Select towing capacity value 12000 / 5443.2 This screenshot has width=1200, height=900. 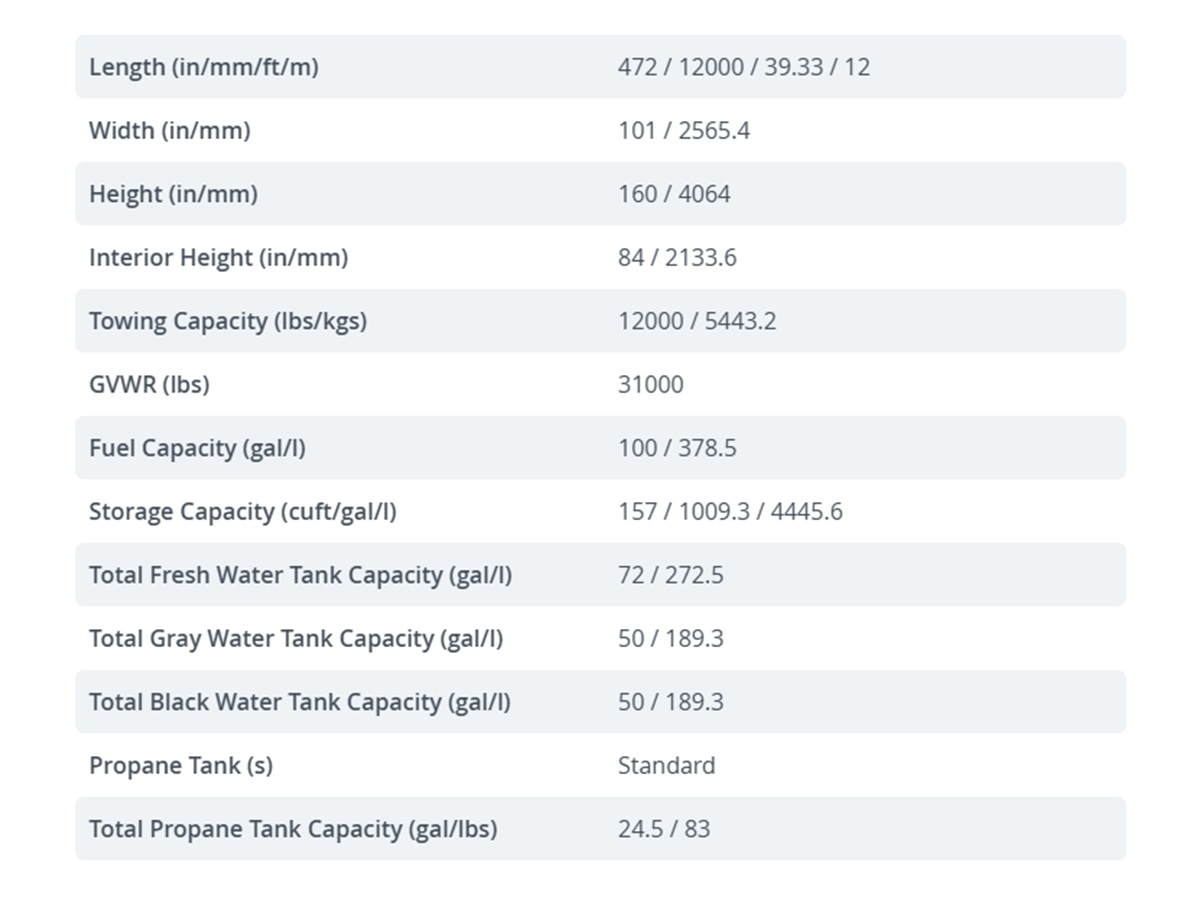pyautogui.click(x=697, y=321)
